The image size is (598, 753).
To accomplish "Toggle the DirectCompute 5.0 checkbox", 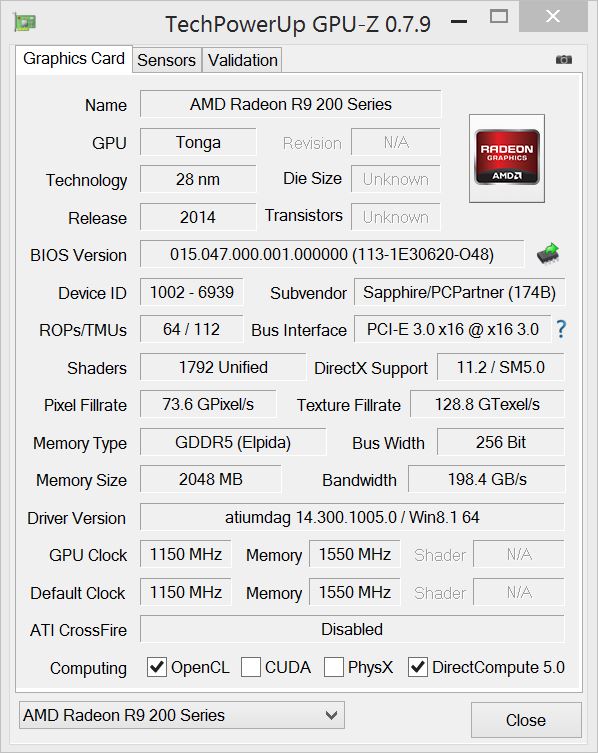I will pyautogui.click(x=418, y=667).
